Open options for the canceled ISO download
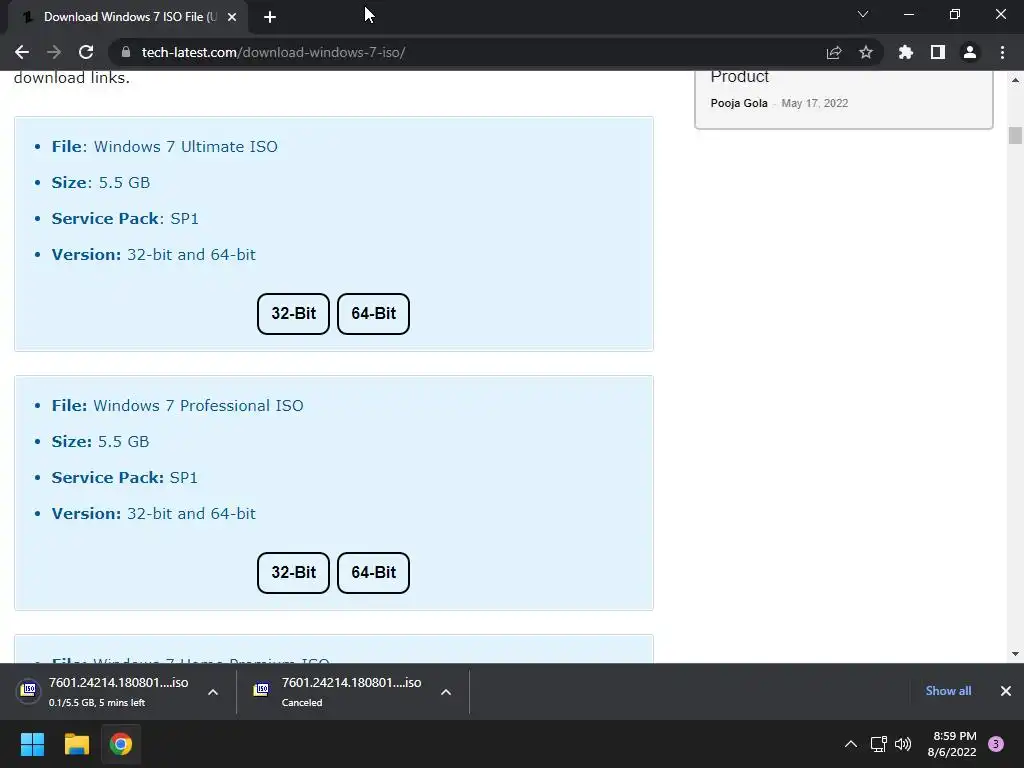1024x768 pixels. (446, 692)
